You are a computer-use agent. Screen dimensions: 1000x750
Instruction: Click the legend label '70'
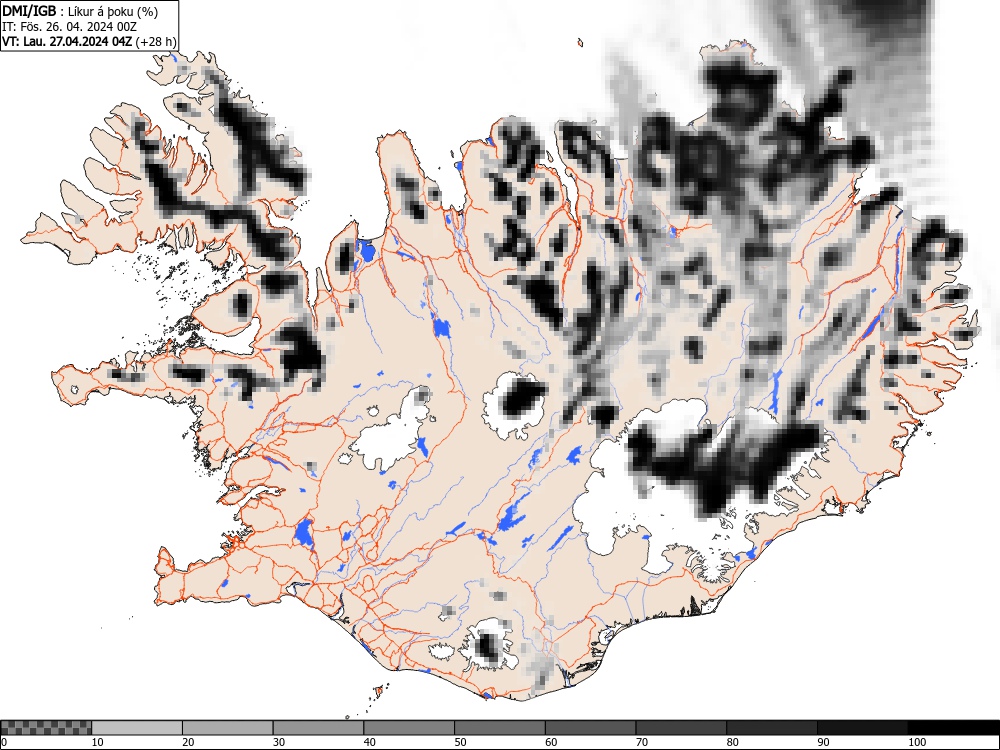coord(641,742)
